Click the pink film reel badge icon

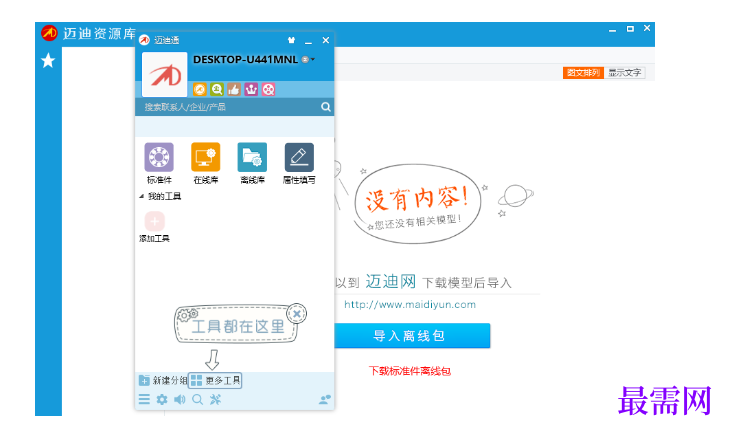269,89
